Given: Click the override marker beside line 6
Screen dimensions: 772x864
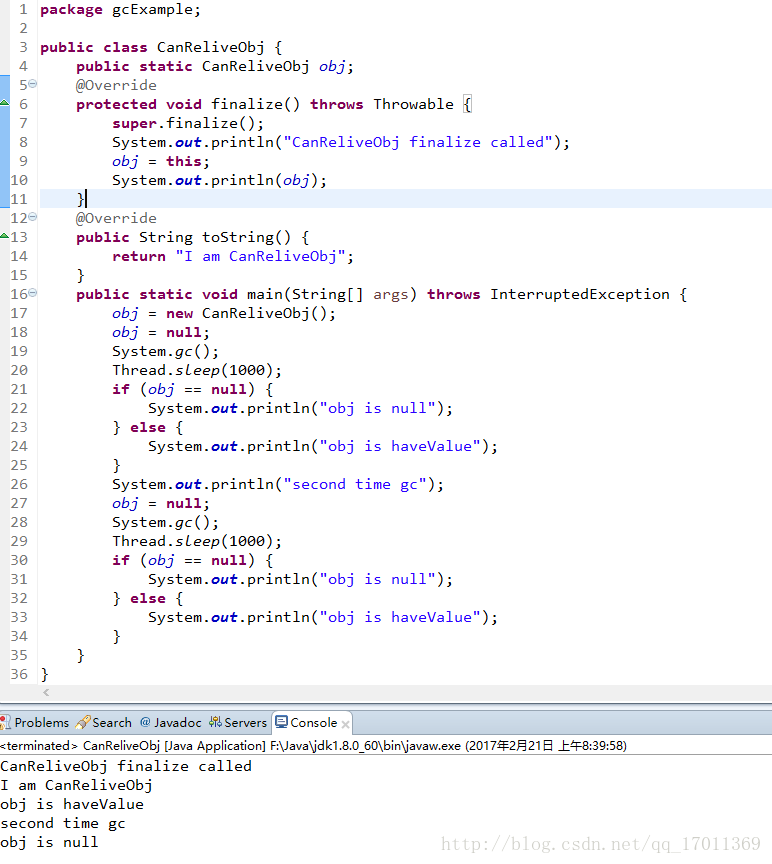Looking at the screenshot, I should (x=4, y=102).
